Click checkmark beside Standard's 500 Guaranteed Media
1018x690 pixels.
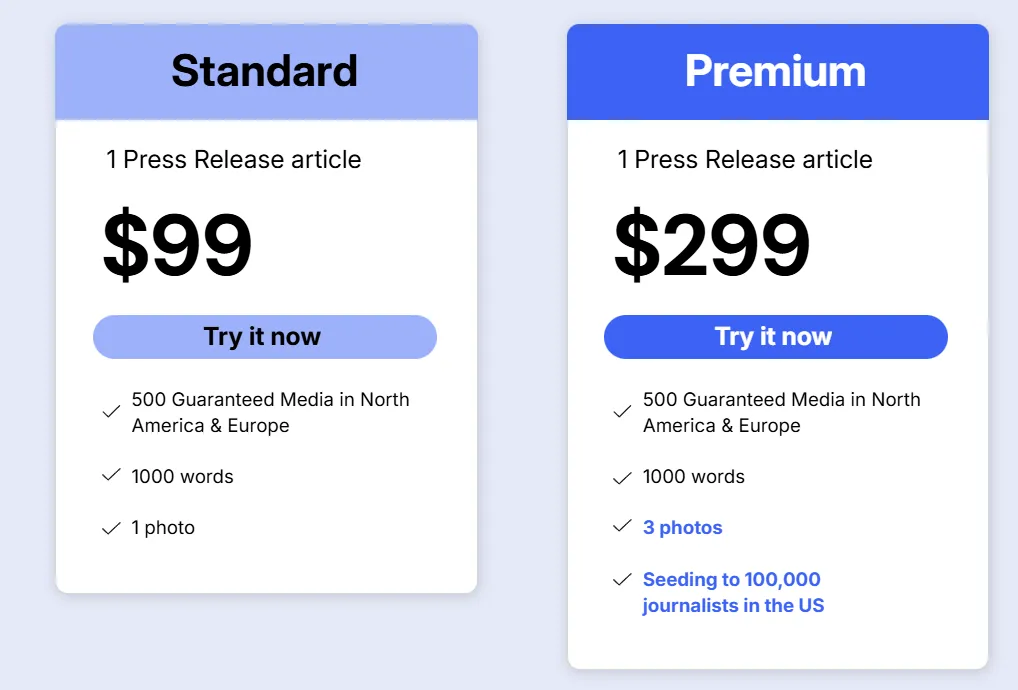(111, 411)
